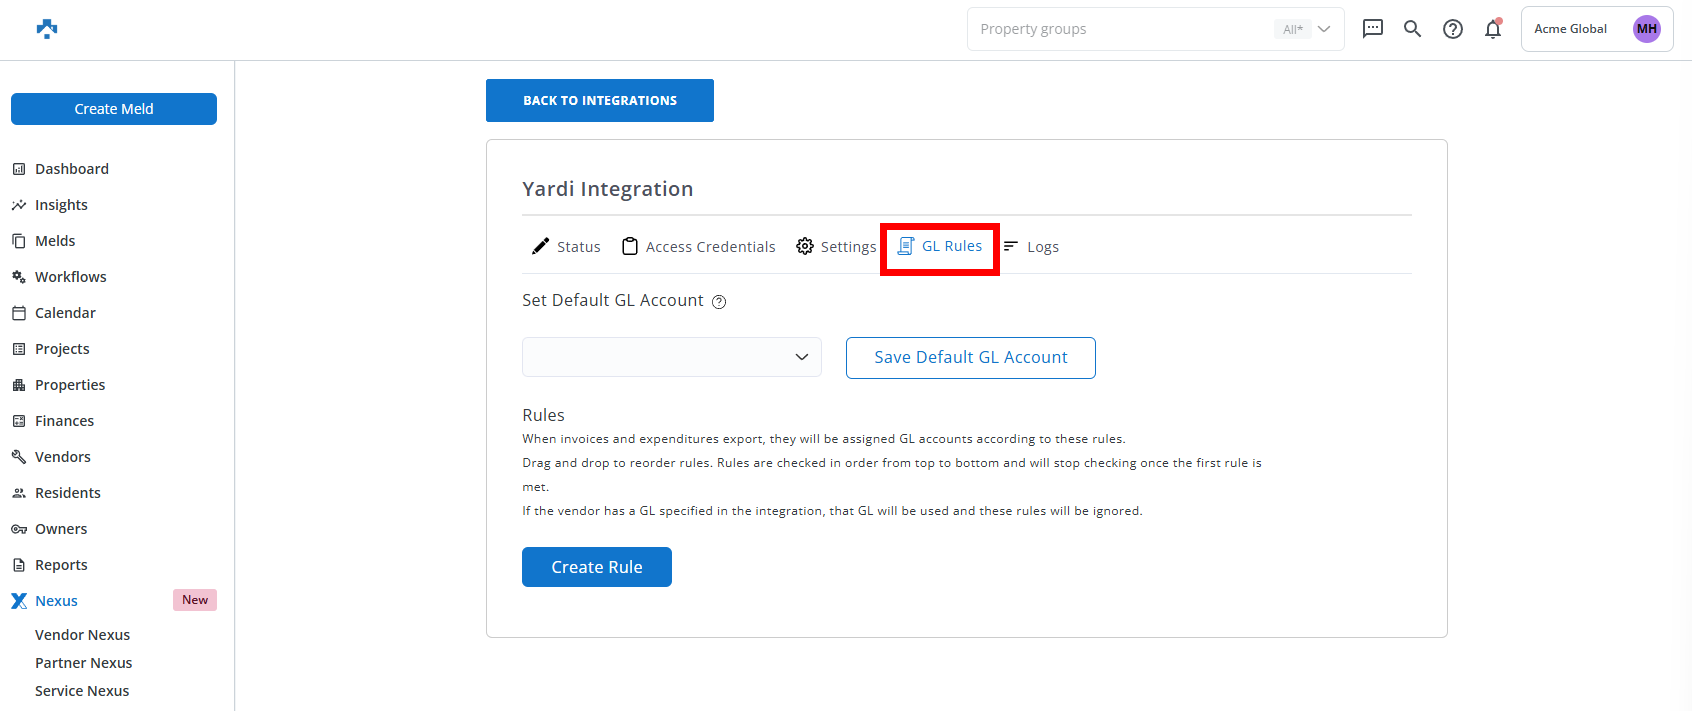1692x711 pixels.
Task: Open the help question mark icon
Action: 1452,29
